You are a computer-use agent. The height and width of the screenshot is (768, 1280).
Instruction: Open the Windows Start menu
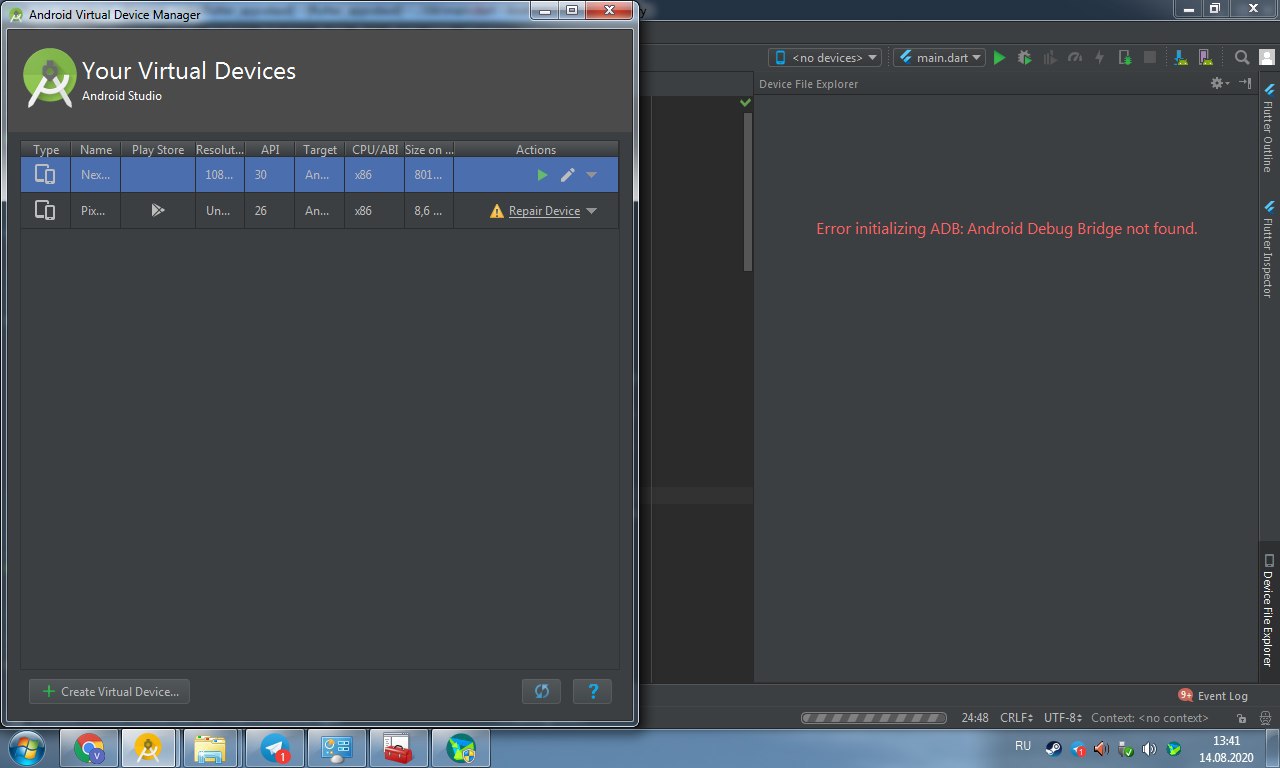click(x=26, y=747)
